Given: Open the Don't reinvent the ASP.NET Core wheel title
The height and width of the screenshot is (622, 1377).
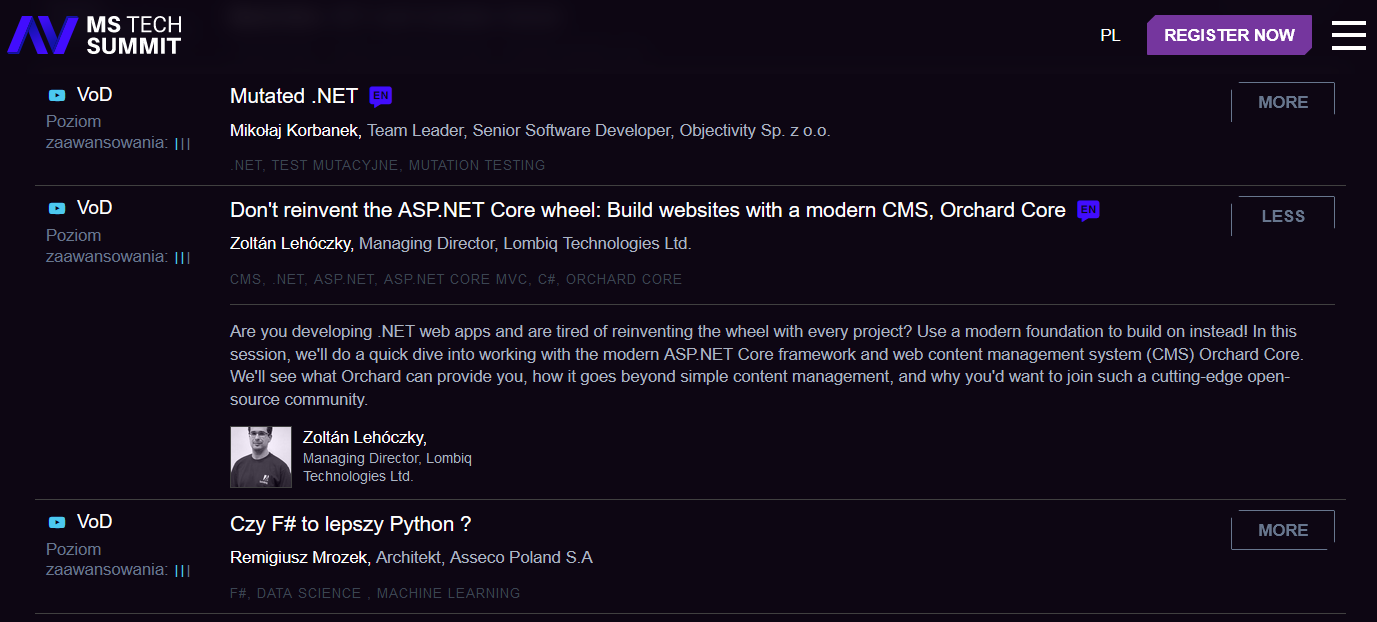Looking at the screenshot, I should coord(648,210).
